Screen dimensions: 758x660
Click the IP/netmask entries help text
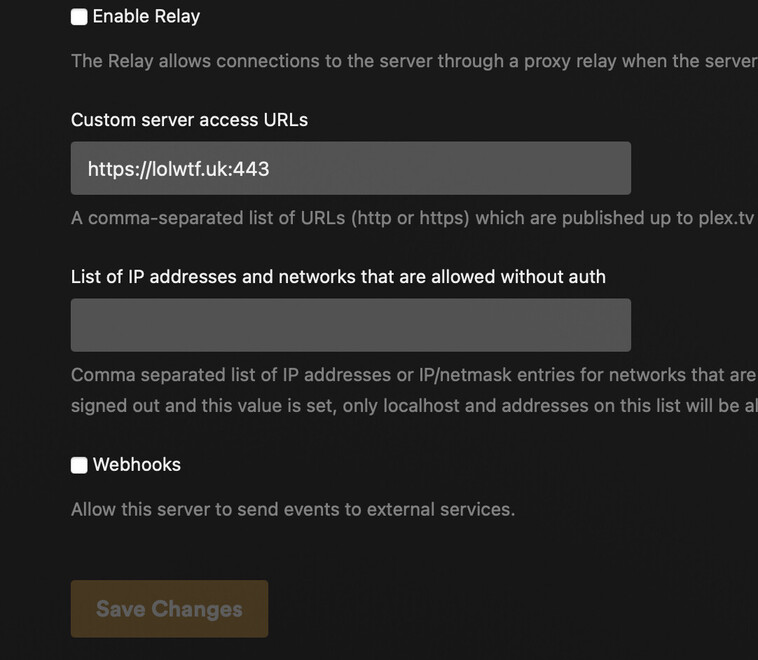click(400, 376)
